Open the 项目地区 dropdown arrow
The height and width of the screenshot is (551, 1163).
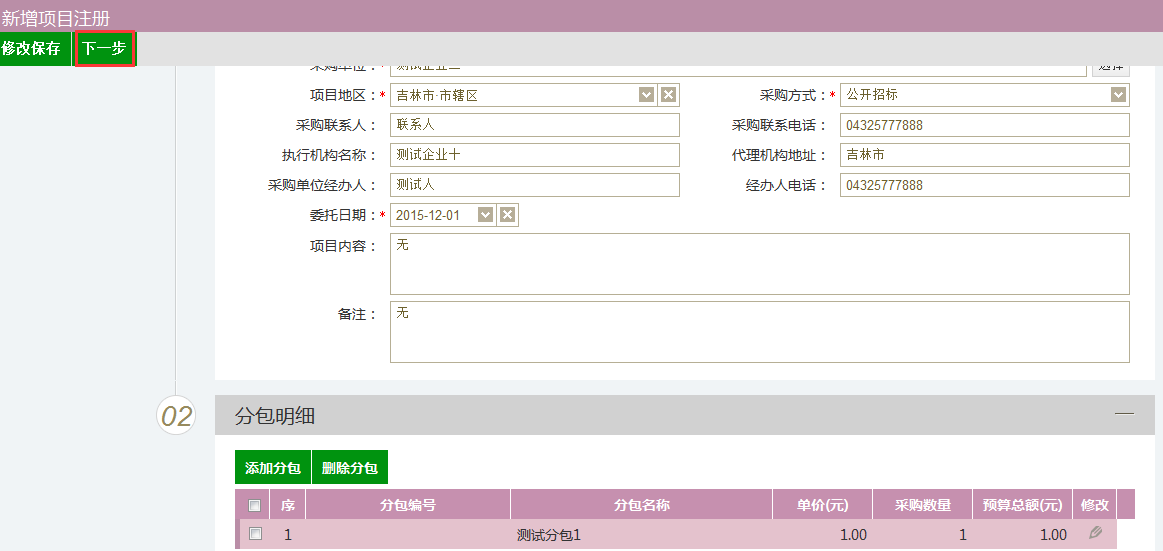tap(646, 95)
